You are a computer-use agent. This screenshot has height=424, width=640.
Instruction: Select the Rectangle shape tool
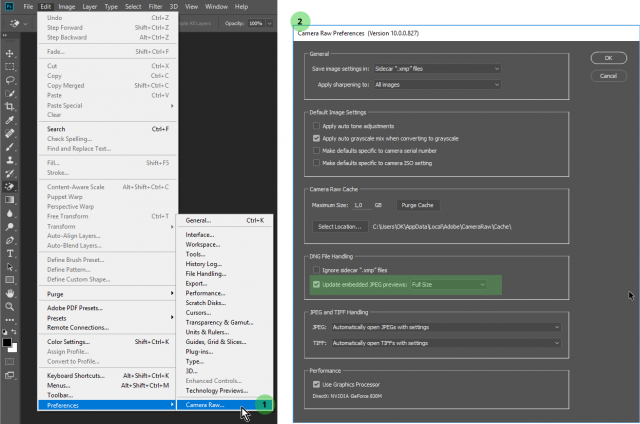[x=10, y=280]
